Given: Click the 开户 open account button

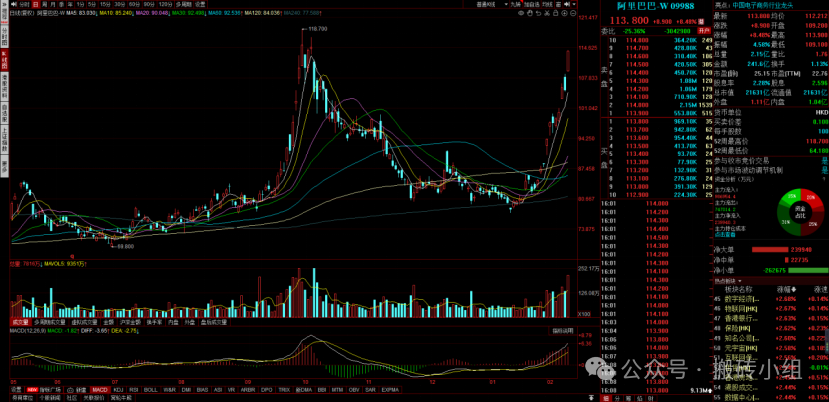Looking at the screenshot, I should point(704,31).
